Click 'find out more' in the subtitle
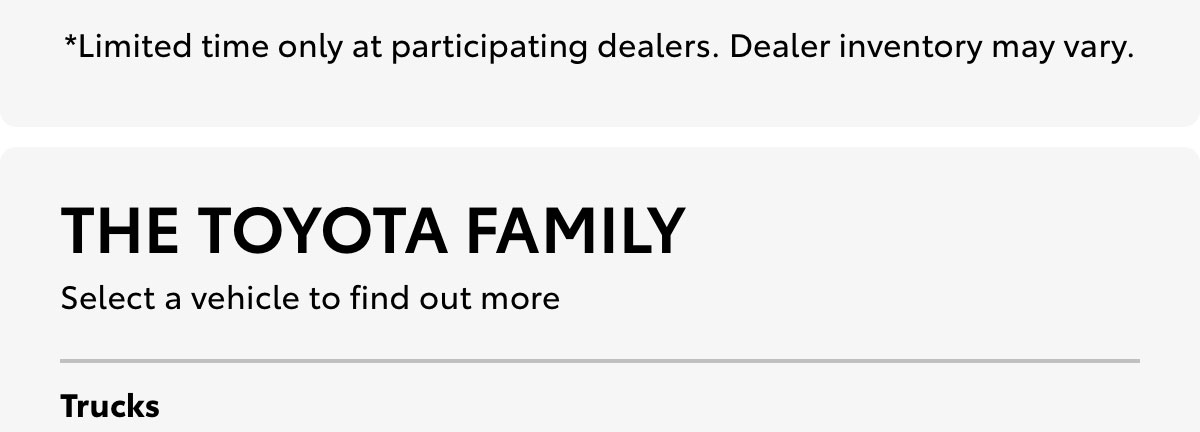This screenshot has height=432, width=1200. (454, 298)
